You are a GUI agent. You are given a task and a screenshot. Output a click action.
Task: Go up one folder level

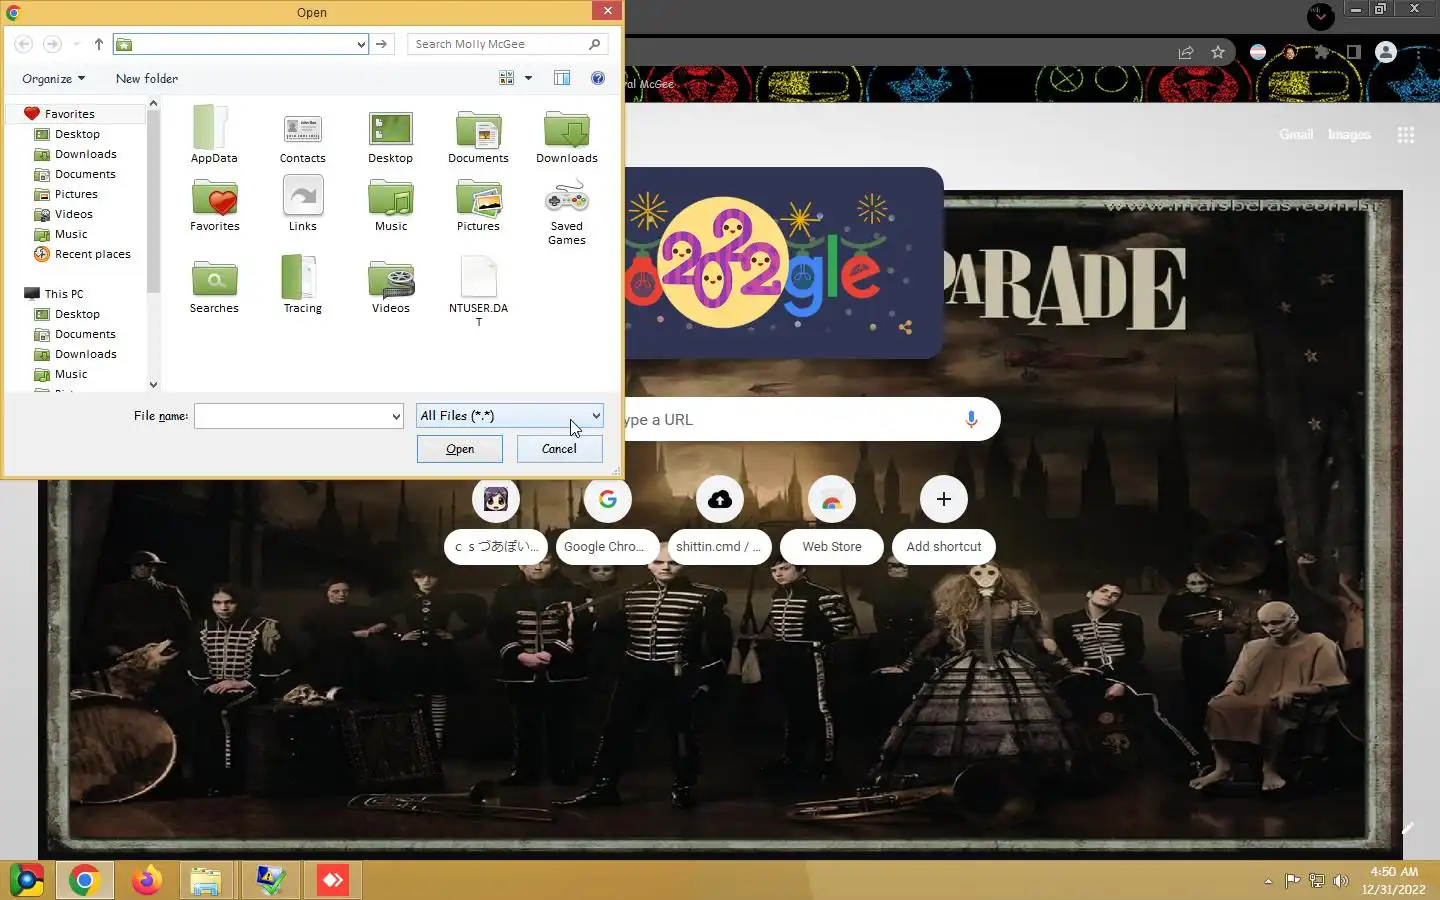pos(98,44)
